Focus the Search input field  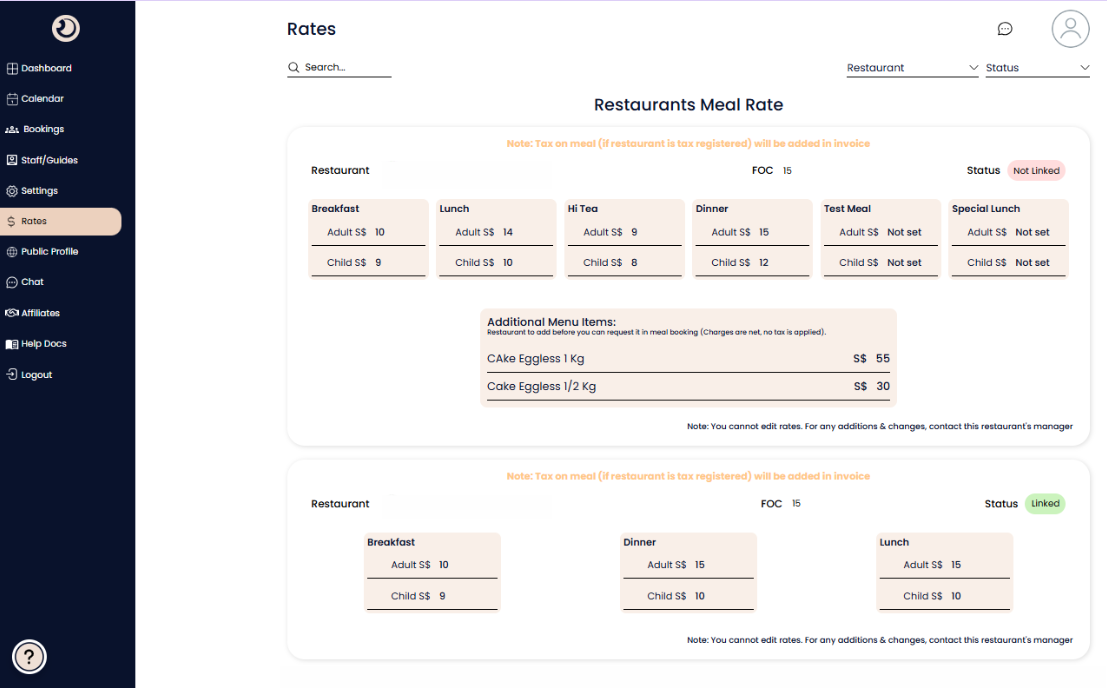tap(346, 68)
